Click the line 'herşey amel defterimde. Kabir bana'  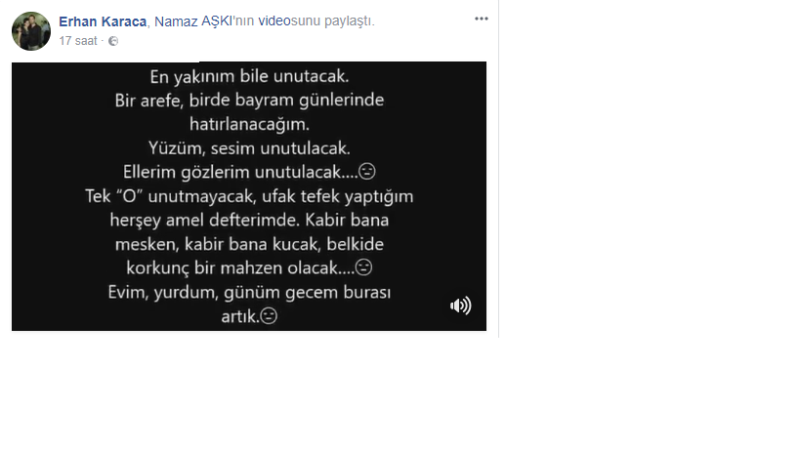[249, 220]
